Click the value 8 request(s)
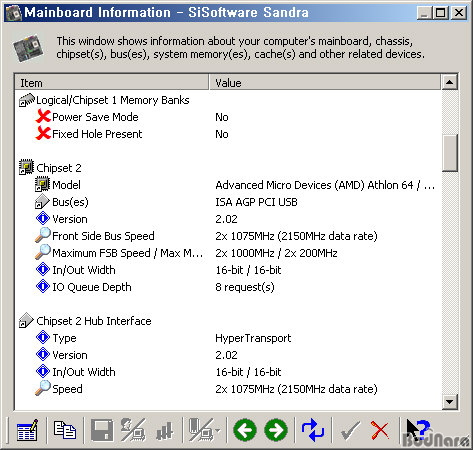The image size is (473, 450). click(x=245, y=287)
